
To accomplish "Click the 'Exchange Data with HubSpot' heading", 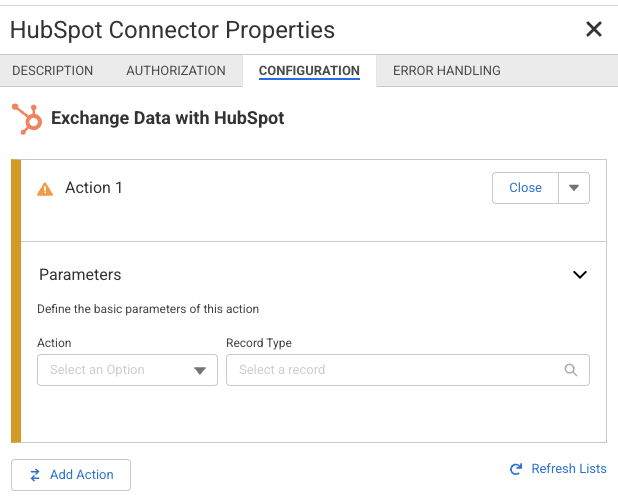I will 168,118.
